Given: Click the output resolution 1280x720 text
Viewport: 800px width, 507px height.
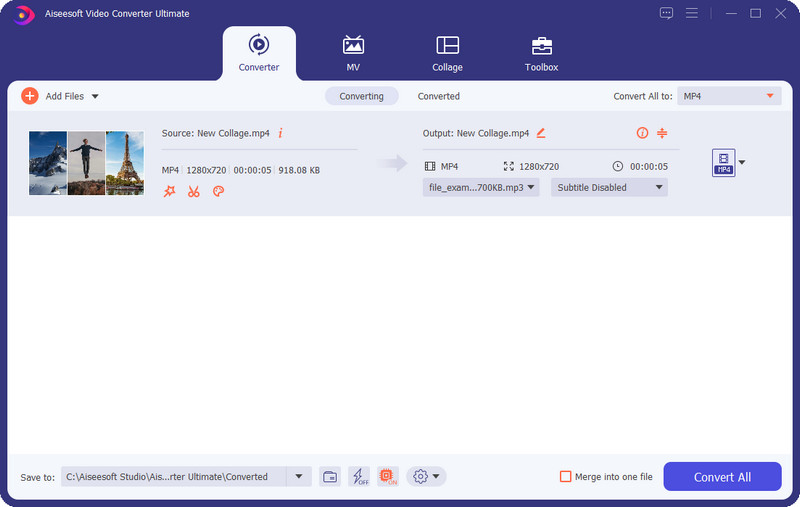Looking at the screenshot, I should [x=539, y=166].
